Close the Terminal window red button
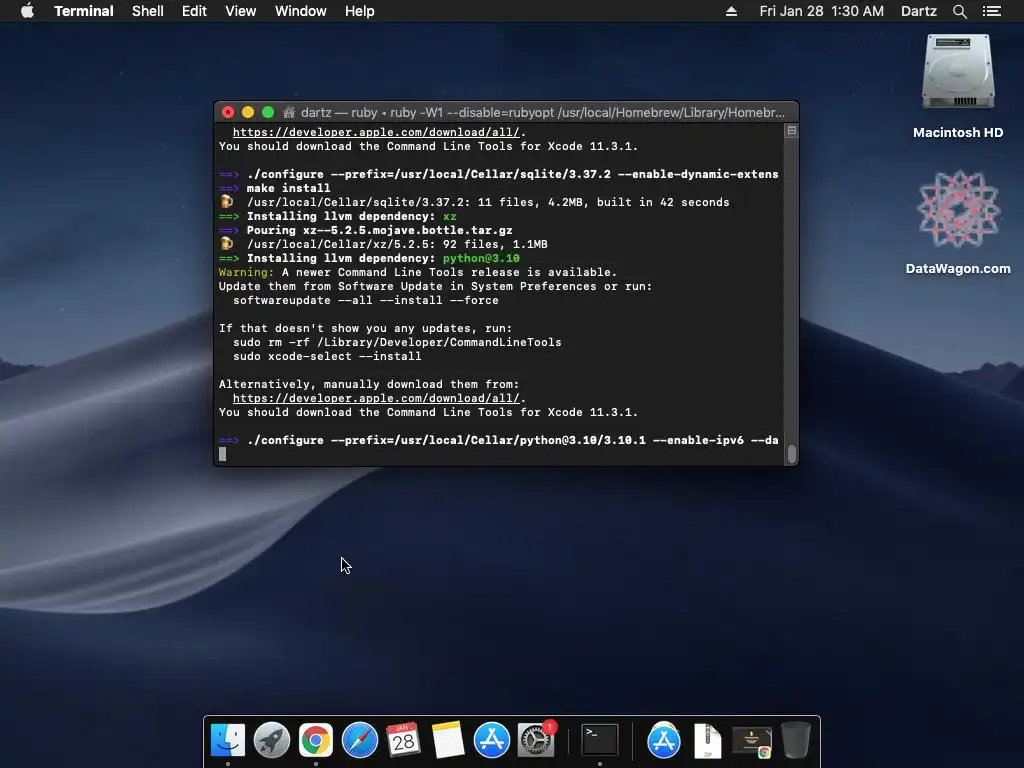Screen dimensions: 1024x768 (x=228, y=112)
